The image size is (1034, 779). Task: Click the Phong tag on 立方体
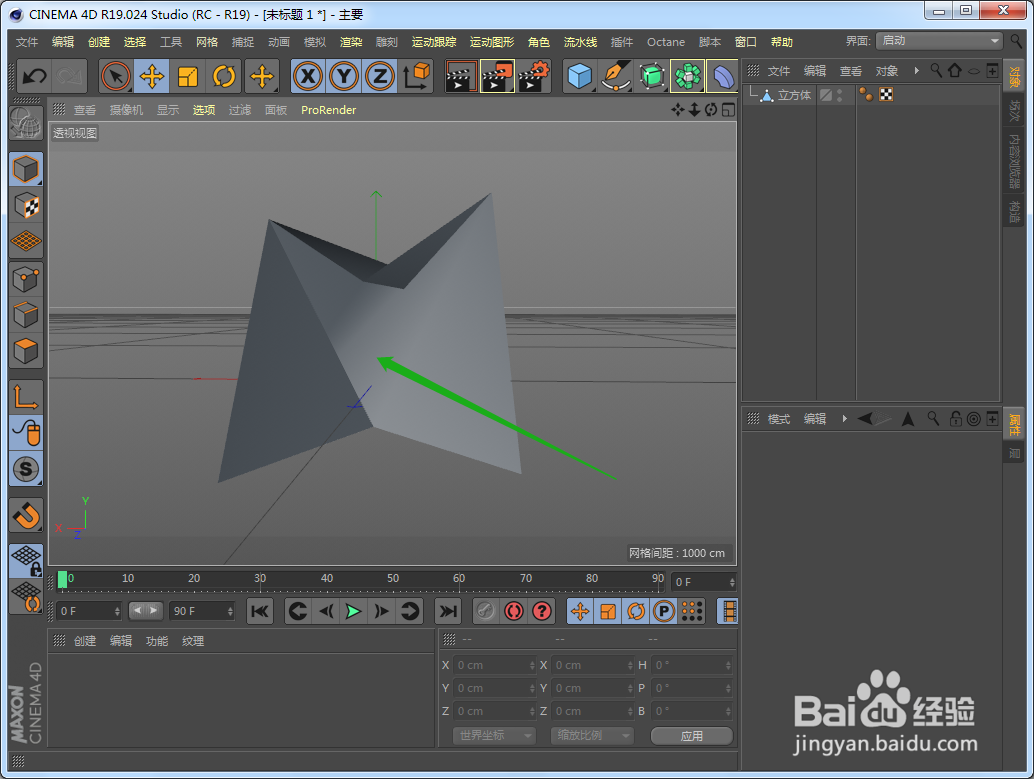point(866,95)
